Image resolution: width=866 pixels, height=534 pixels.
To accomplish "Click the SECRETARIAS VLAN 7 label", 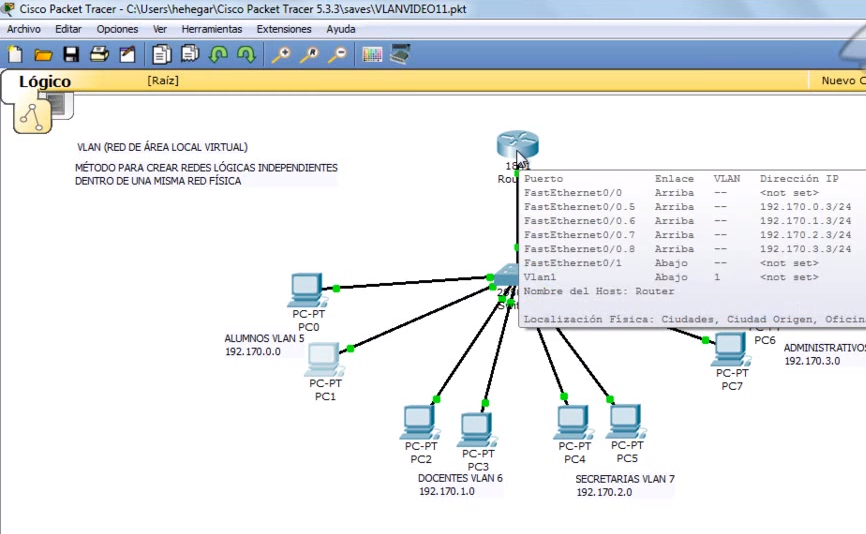I will click(x=625, y=479).
